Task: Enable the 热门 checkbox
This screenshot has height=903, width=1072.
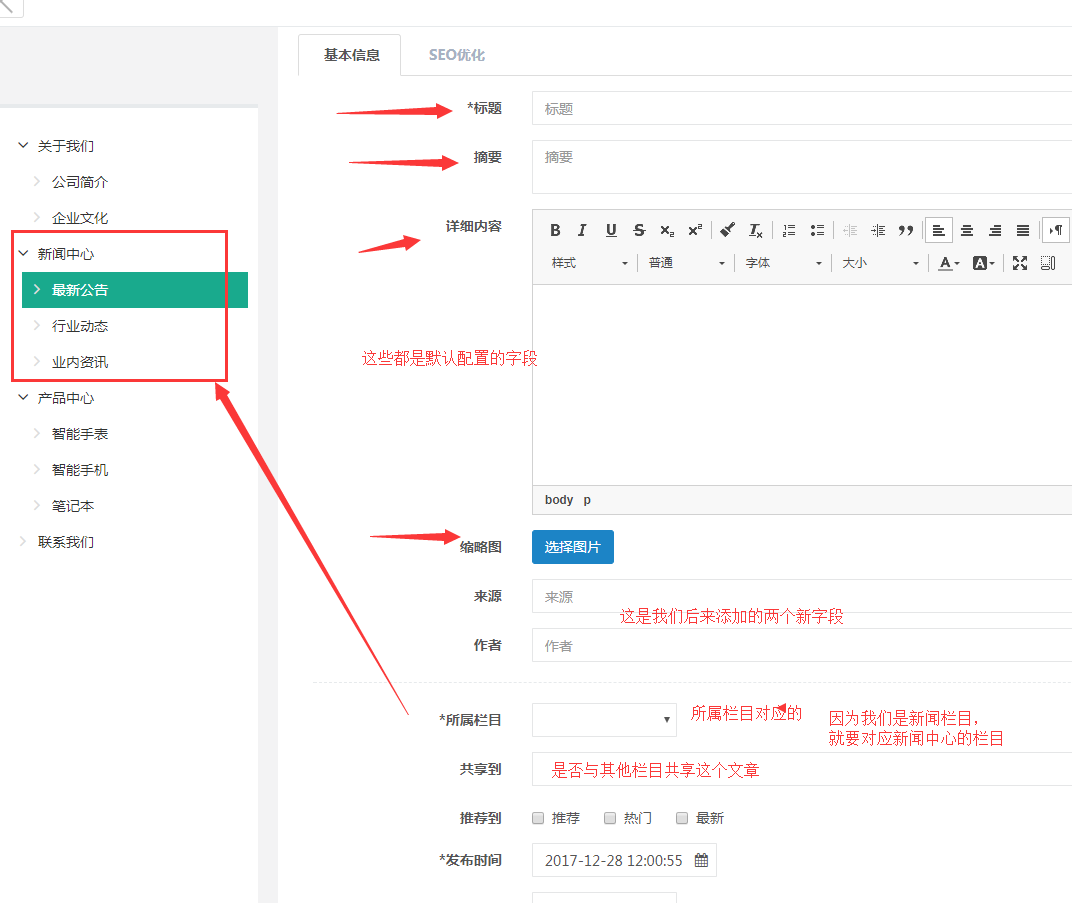Action: [610, 818]
